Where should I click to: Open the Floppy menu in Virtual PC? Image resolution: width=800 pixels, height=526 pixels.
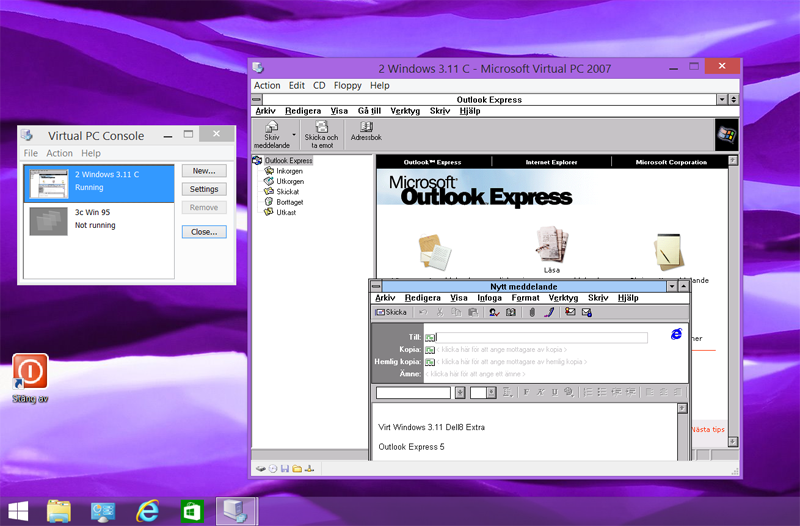tap(348, 86)
